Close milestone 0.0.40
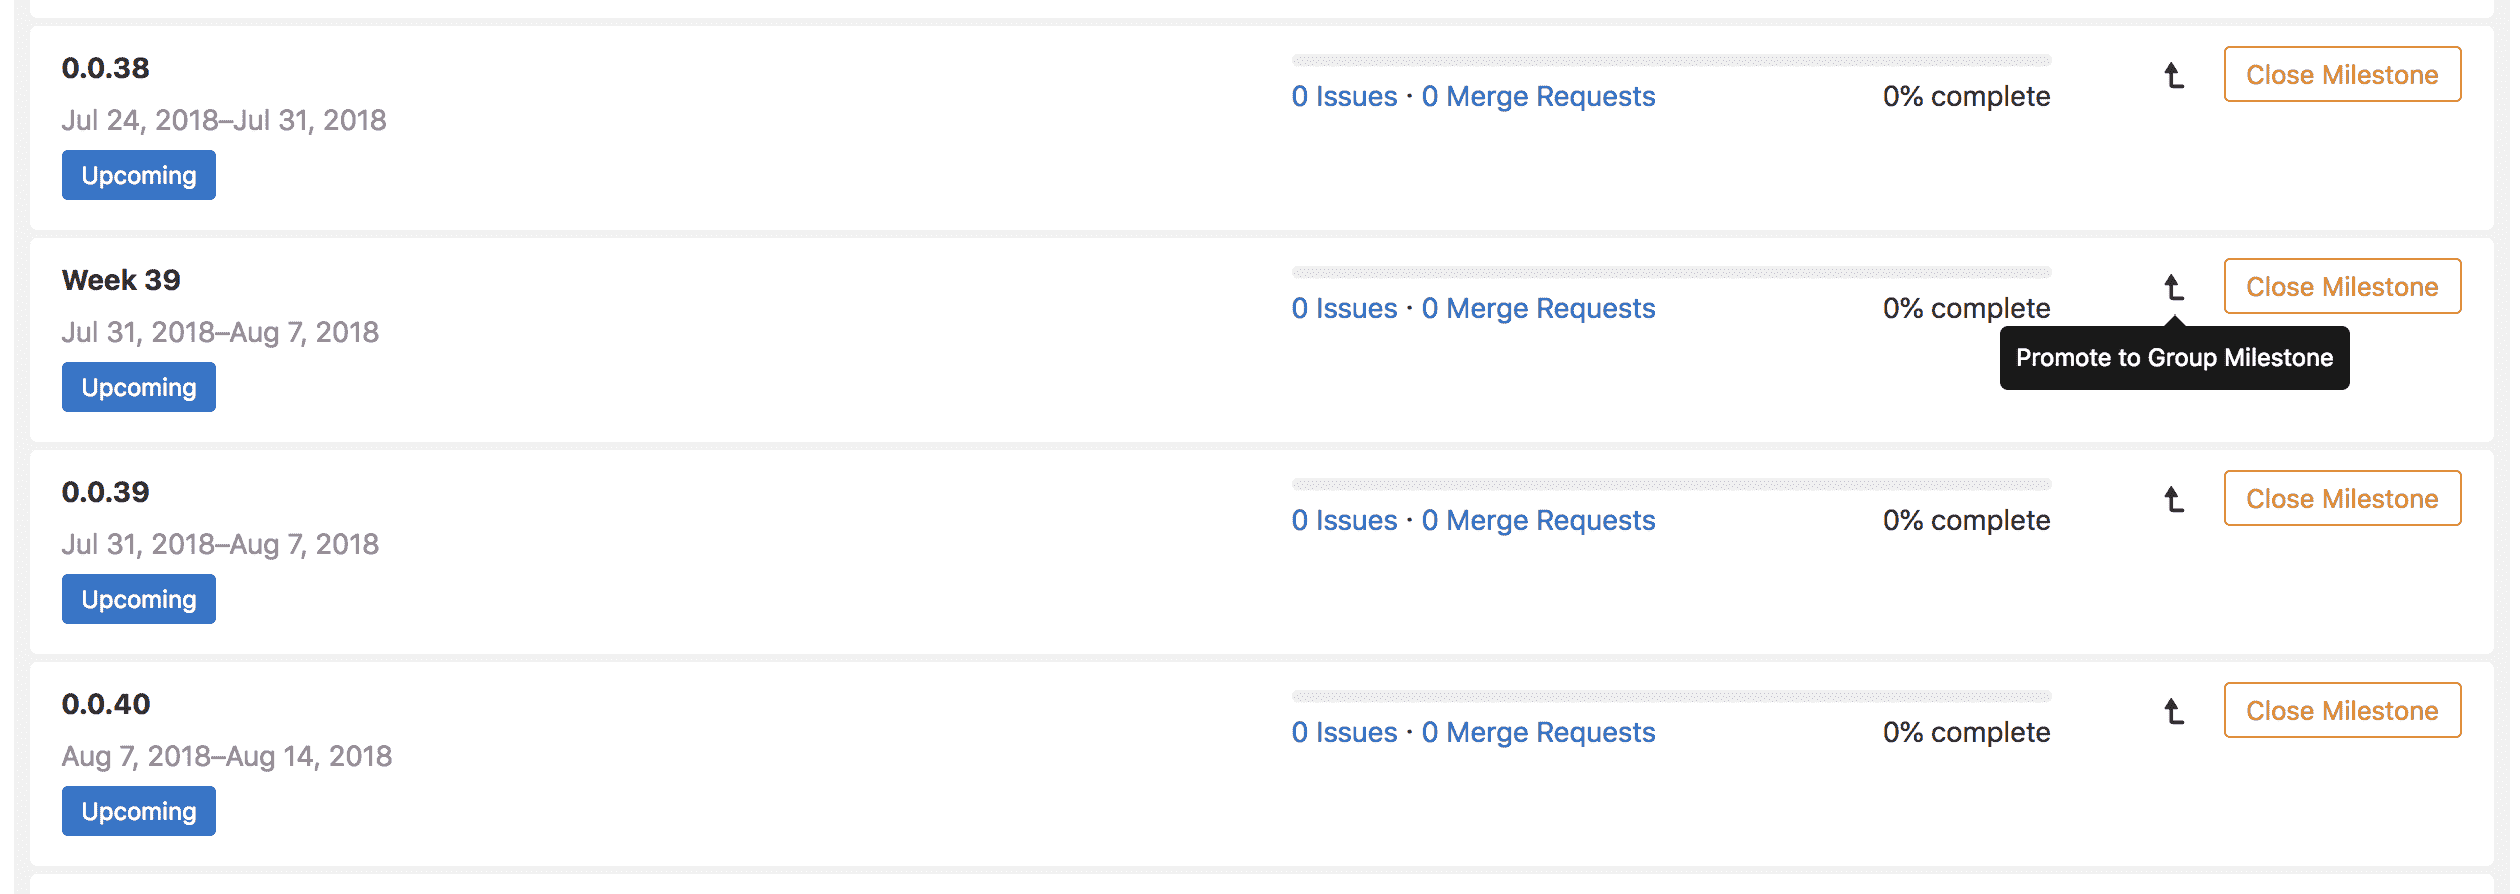Viewport: 2520px width, 894px height. pyautogui.click(x=2342, y=710)
